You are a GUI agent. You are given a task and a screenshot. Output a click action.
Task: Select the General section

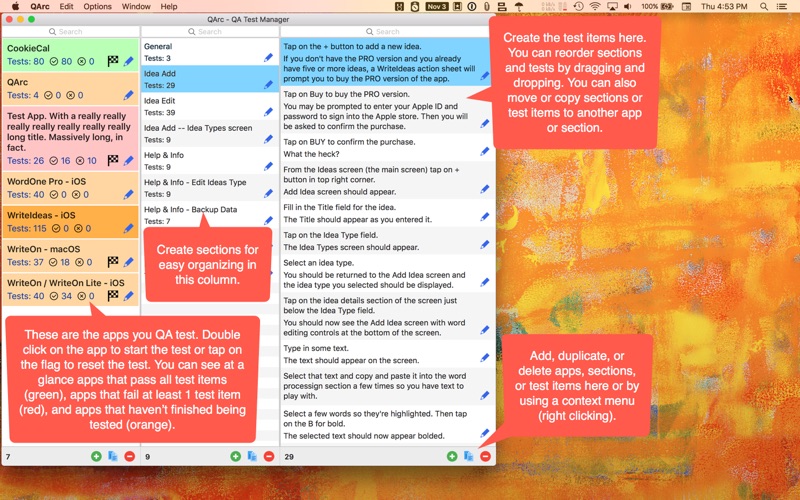[x=210, y=52]
